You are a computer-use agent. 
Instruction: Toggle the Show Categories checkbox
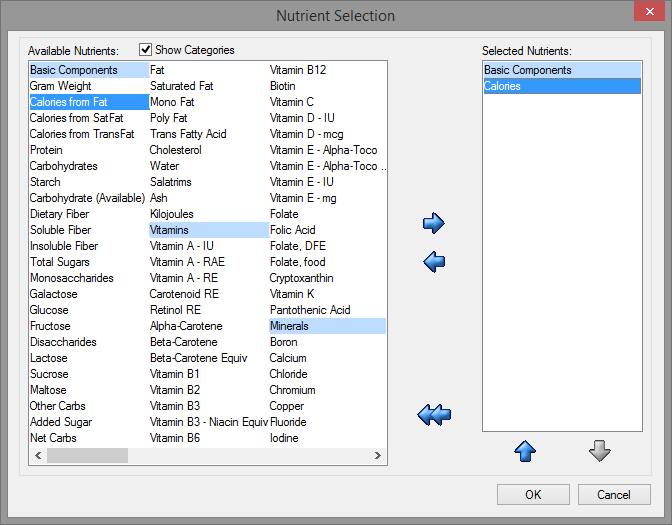(x=146, y=50)
